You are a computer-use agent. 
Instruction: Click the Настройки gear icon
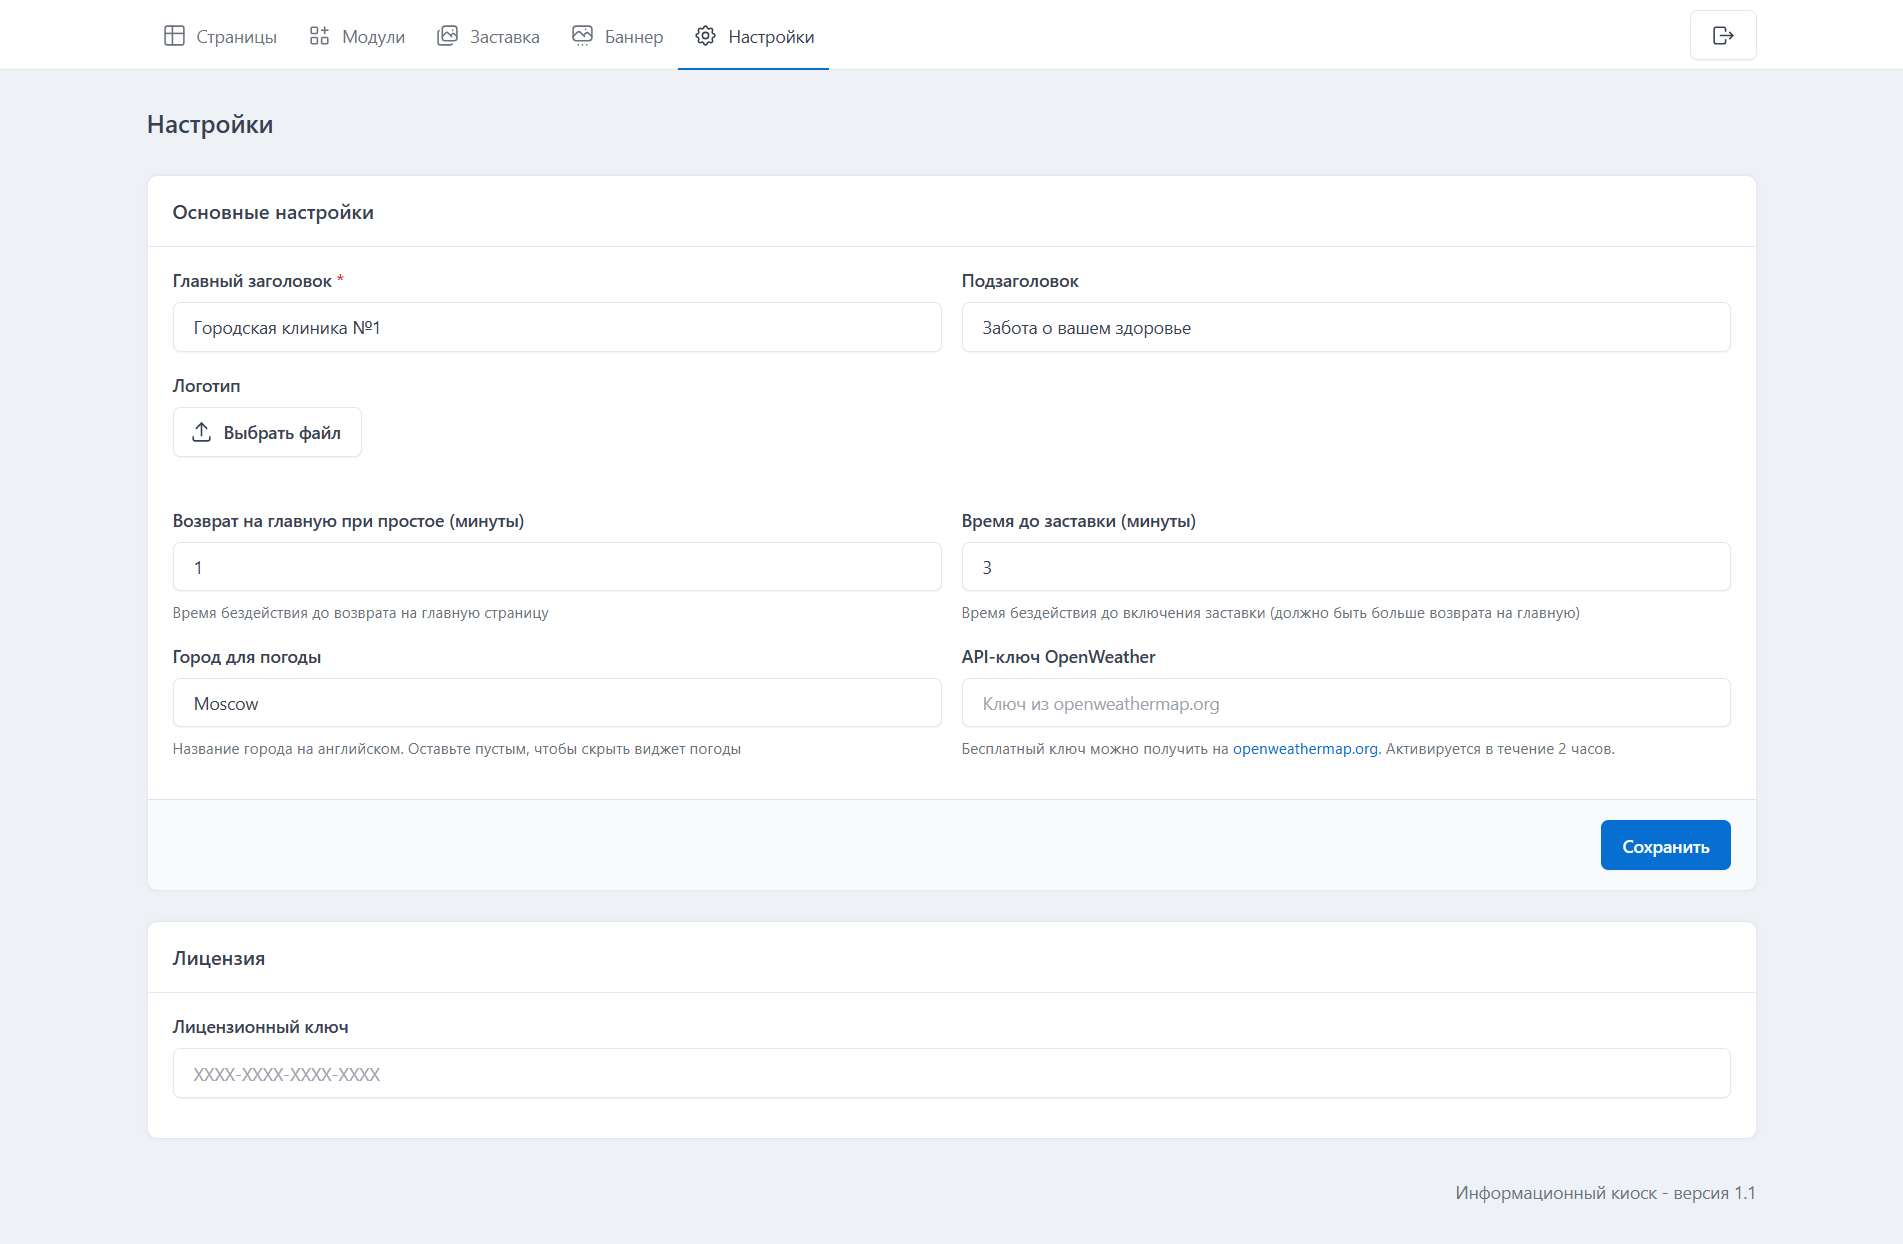(x=705, y=36)
